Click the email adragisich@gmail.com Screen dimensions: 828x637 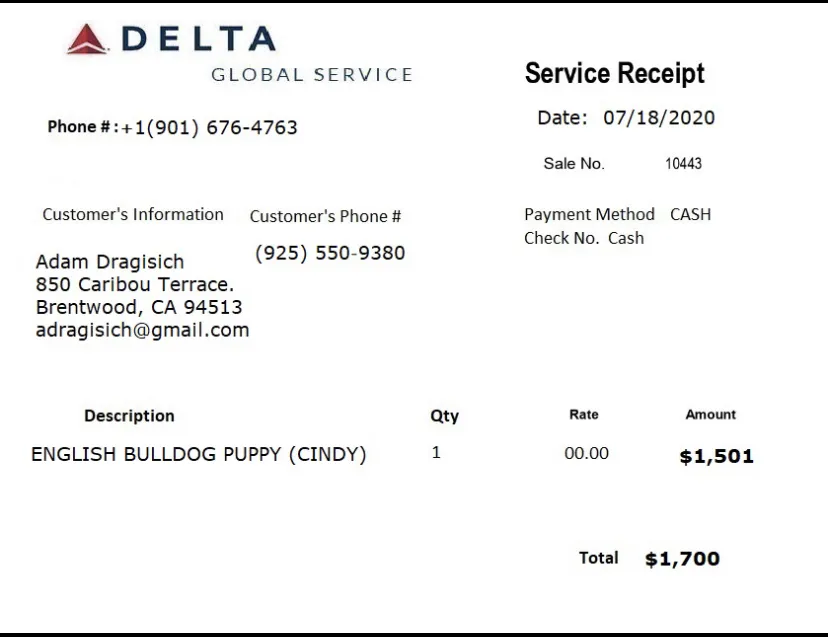pos(143,330)
